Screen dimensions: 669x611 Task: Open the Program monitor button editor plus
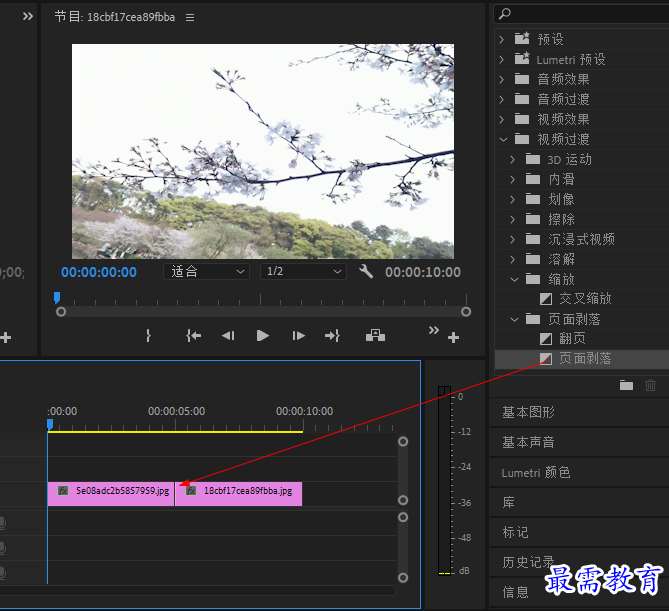click(x=454, y=338)
